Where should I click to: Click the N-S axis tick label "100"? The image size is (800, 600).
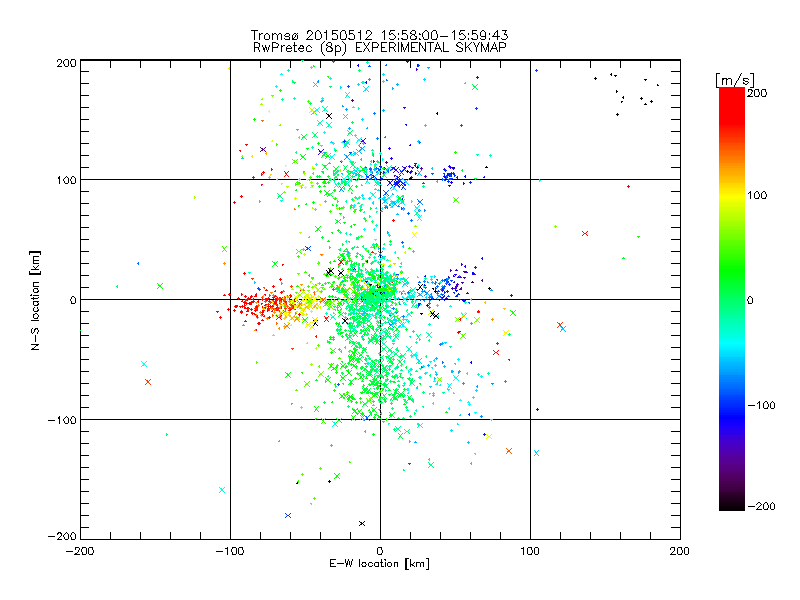66,180
